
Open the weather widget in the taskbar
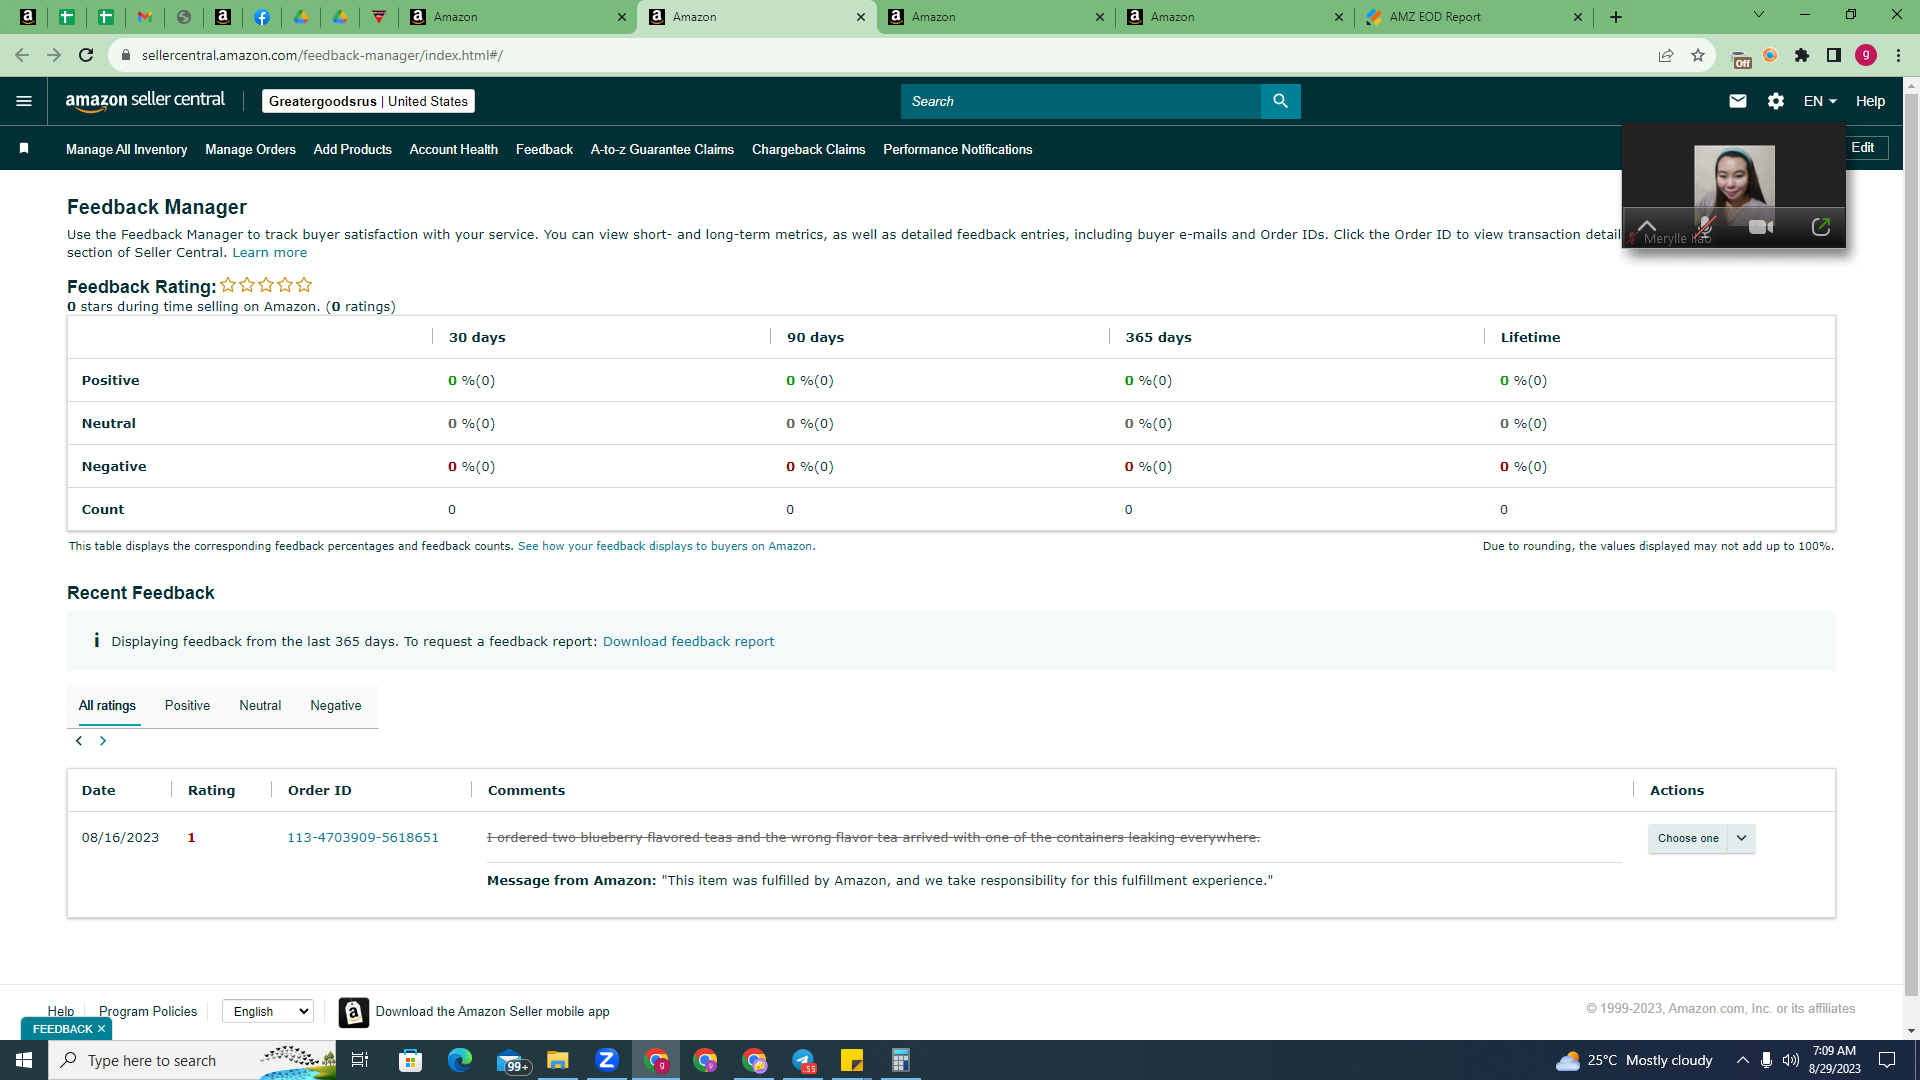click(1634, 1060)
